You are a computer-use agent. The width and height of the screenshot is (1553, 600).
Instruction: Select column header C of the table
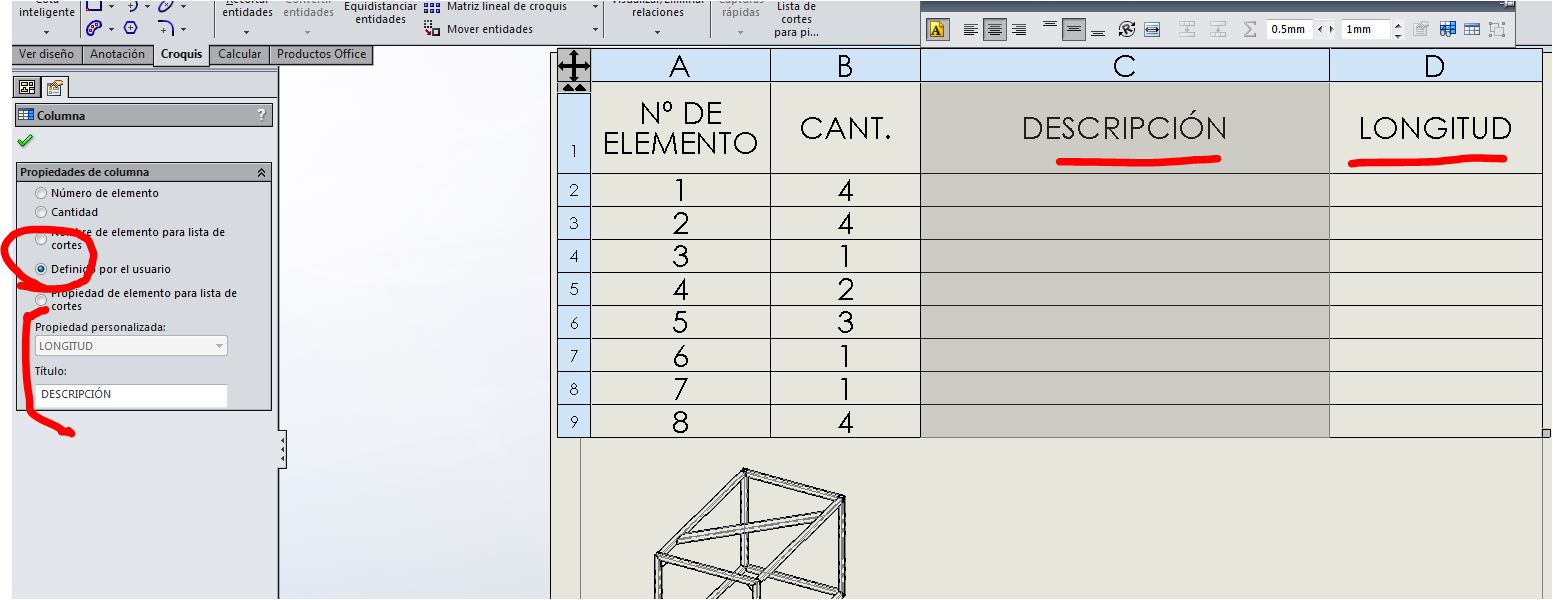1124,66
